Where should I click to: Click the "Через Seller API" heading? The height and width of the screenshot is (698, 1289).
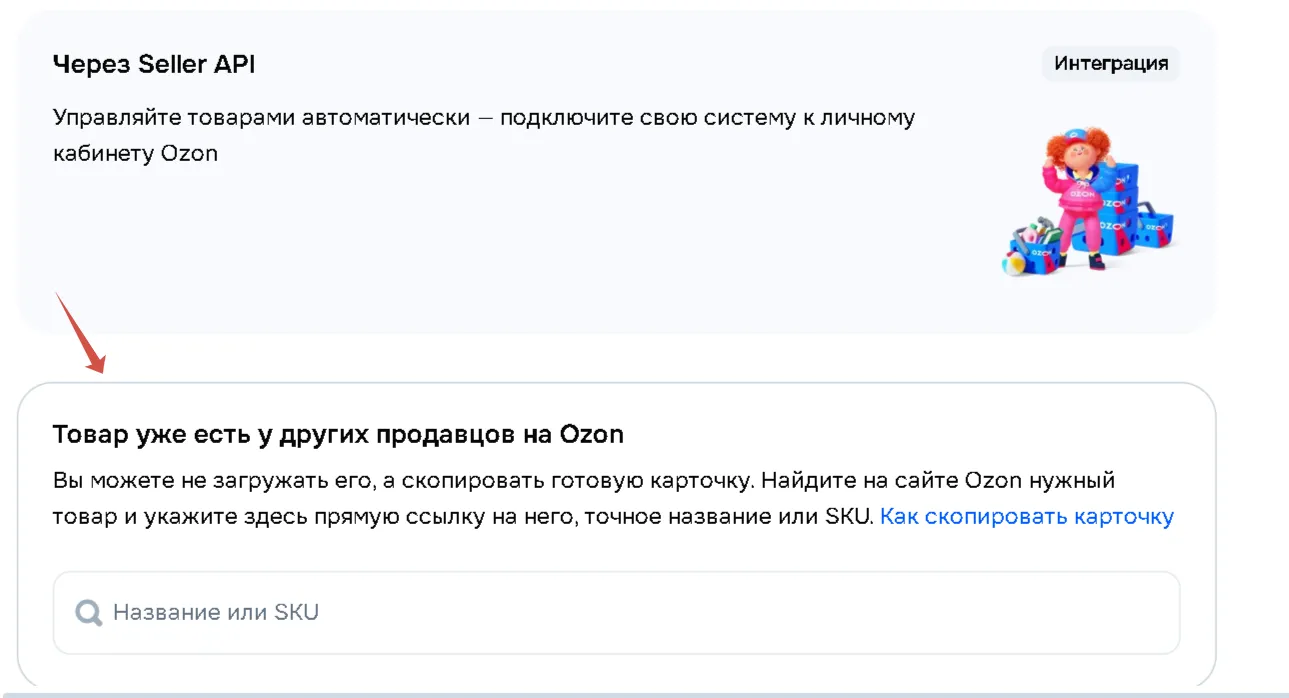tap(154, 65)
